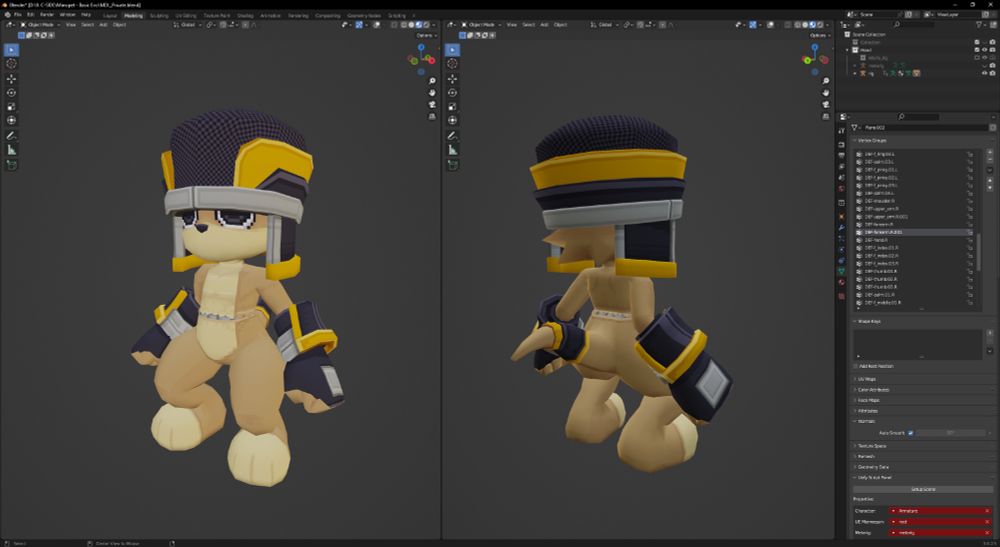Viewport: 1000px width, 547px height.
Task: Open the Tool properties tab icon
Action: coord(841,131)
